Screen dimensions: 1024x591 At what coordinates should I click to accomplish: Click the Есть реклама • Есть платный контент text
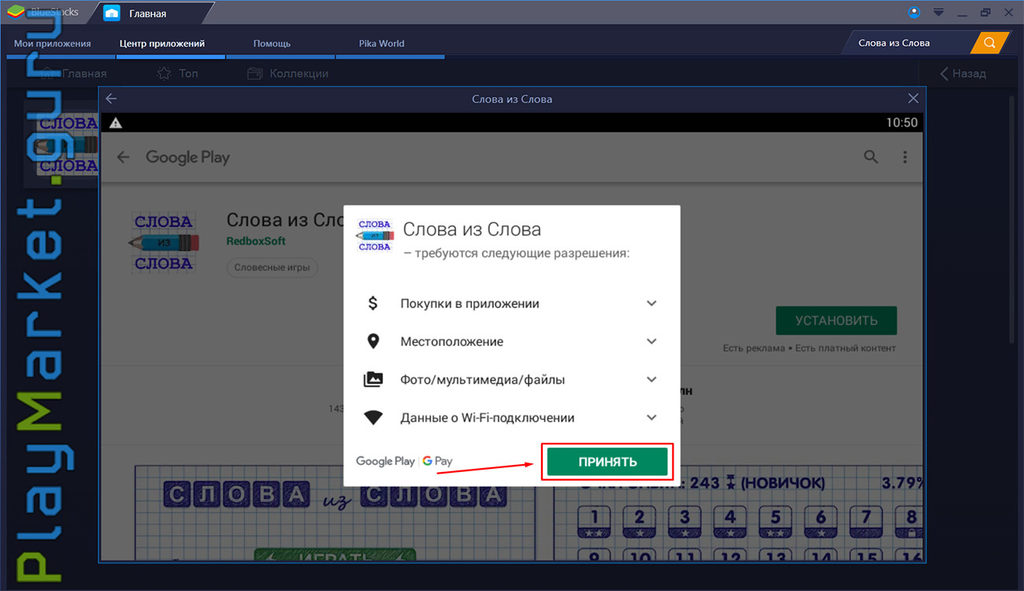tap(809, 348)
